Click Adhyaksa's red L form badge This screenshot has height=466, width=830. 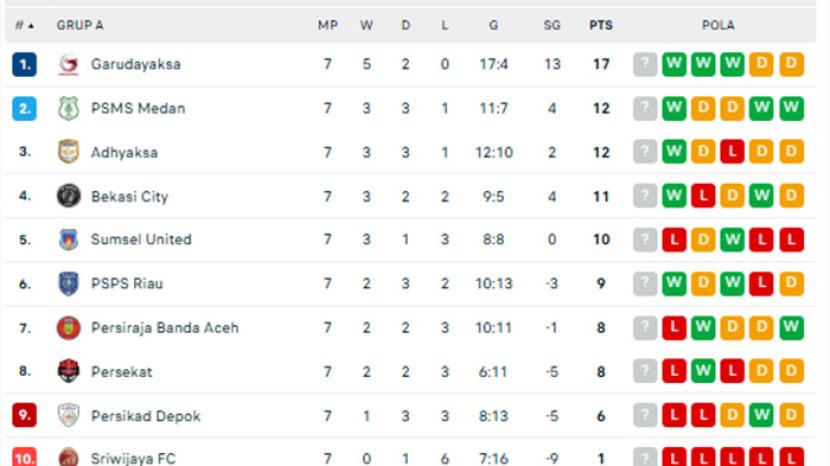(x=732, y=152)
